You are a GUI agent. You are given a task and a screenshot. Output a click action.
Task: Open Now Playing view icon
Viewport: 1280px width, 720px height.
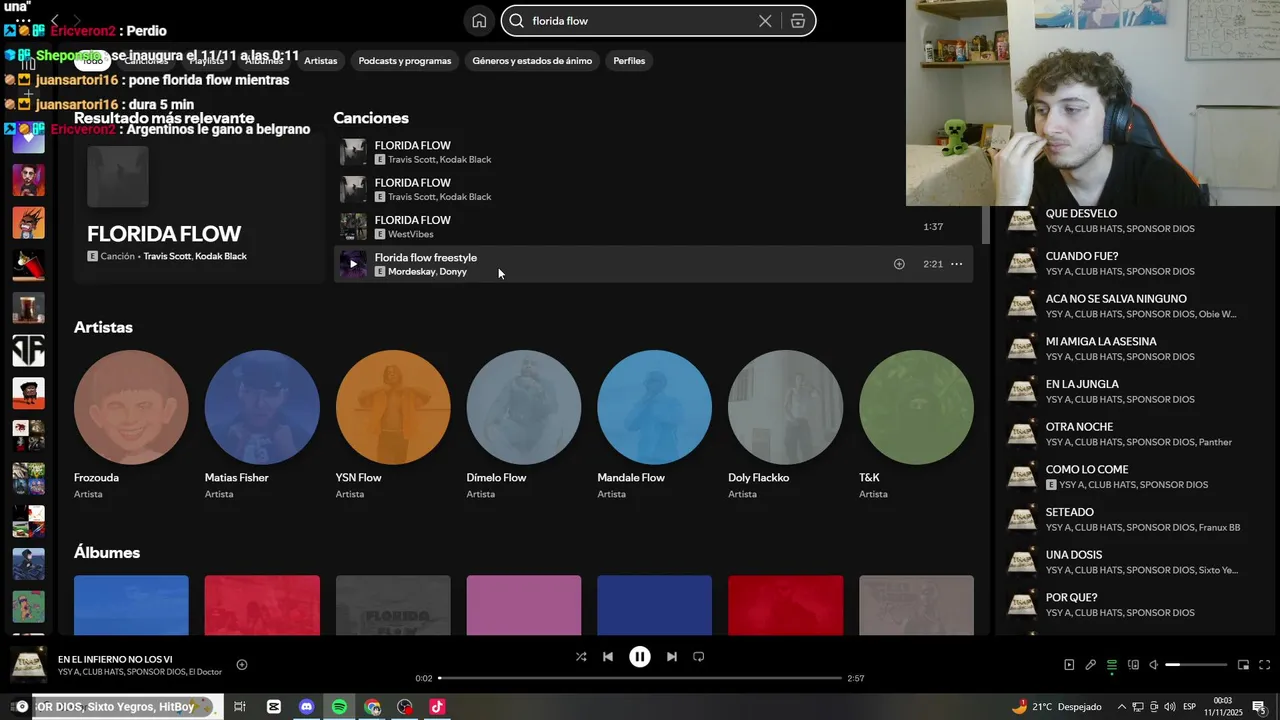point(1069,665)
